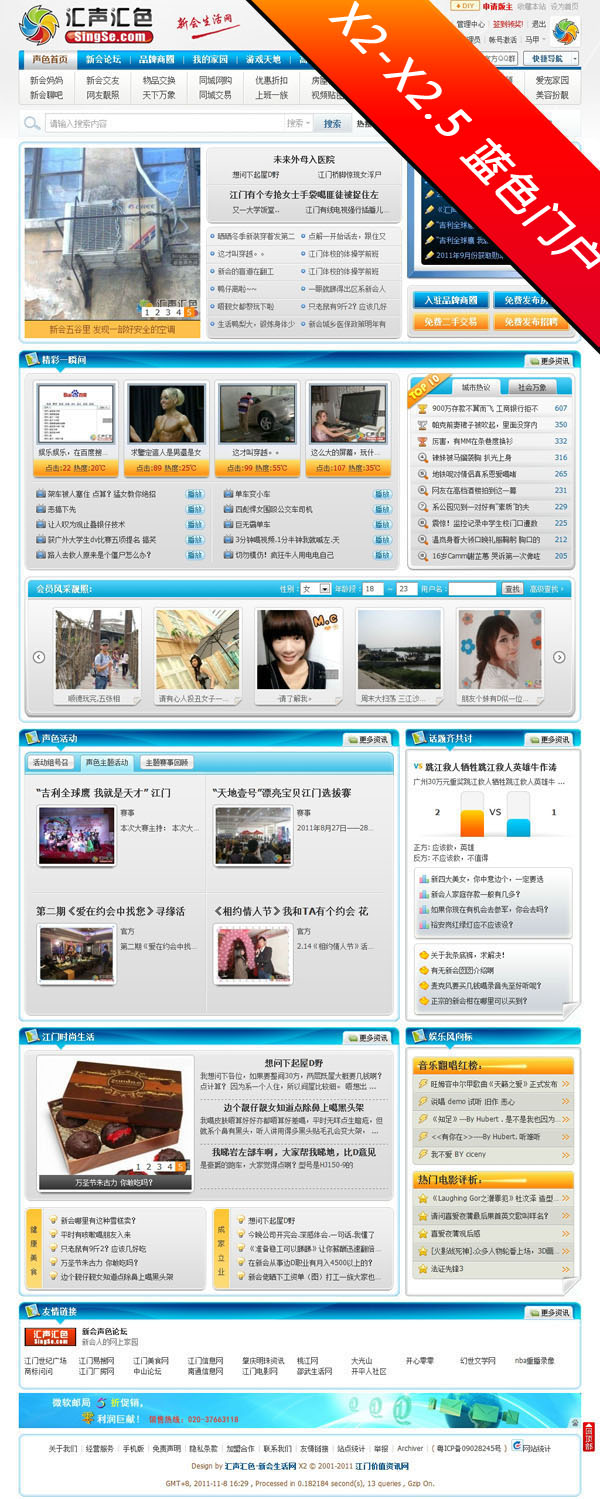Select slide 5 in the top slideshow pager
The image size is (600, 1499).
pyautogui.click(x=190, y=312)
